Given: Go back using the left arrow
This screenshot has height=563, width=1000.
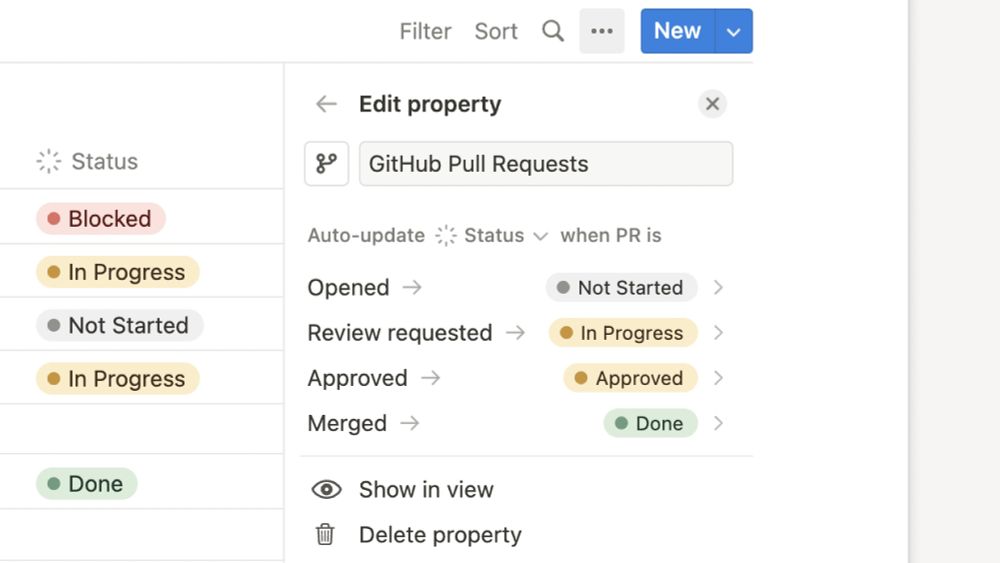Looking at the screenshot, I should (x=327, y=104).
